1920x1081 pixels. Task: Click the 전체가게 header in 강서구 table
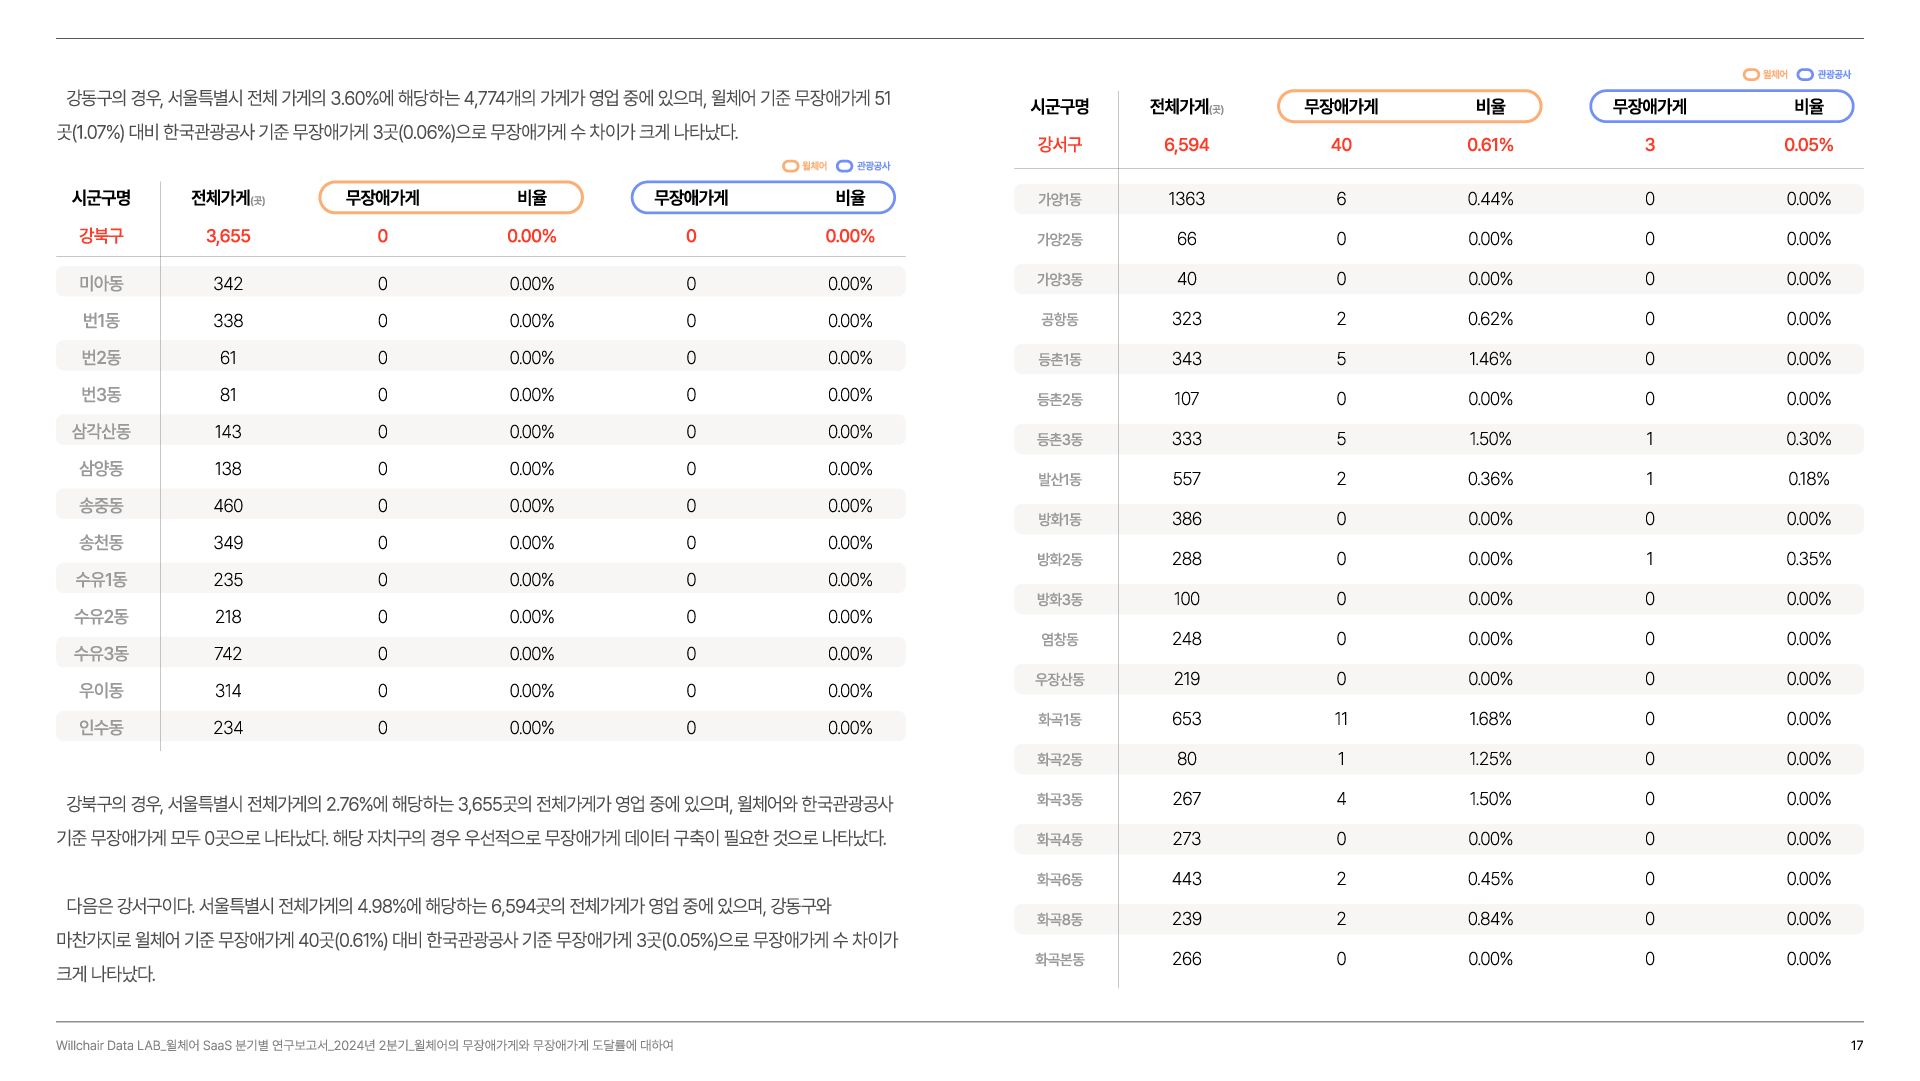point(1181,107)
